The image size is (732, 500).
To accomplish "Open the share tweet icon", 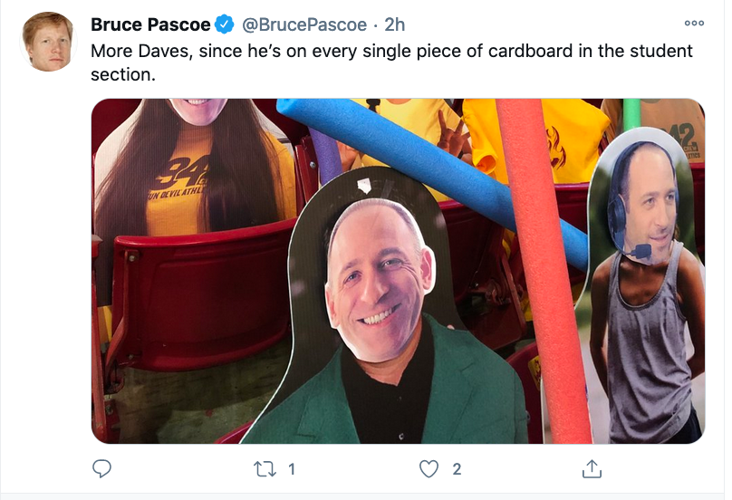I will pos(591,469).
